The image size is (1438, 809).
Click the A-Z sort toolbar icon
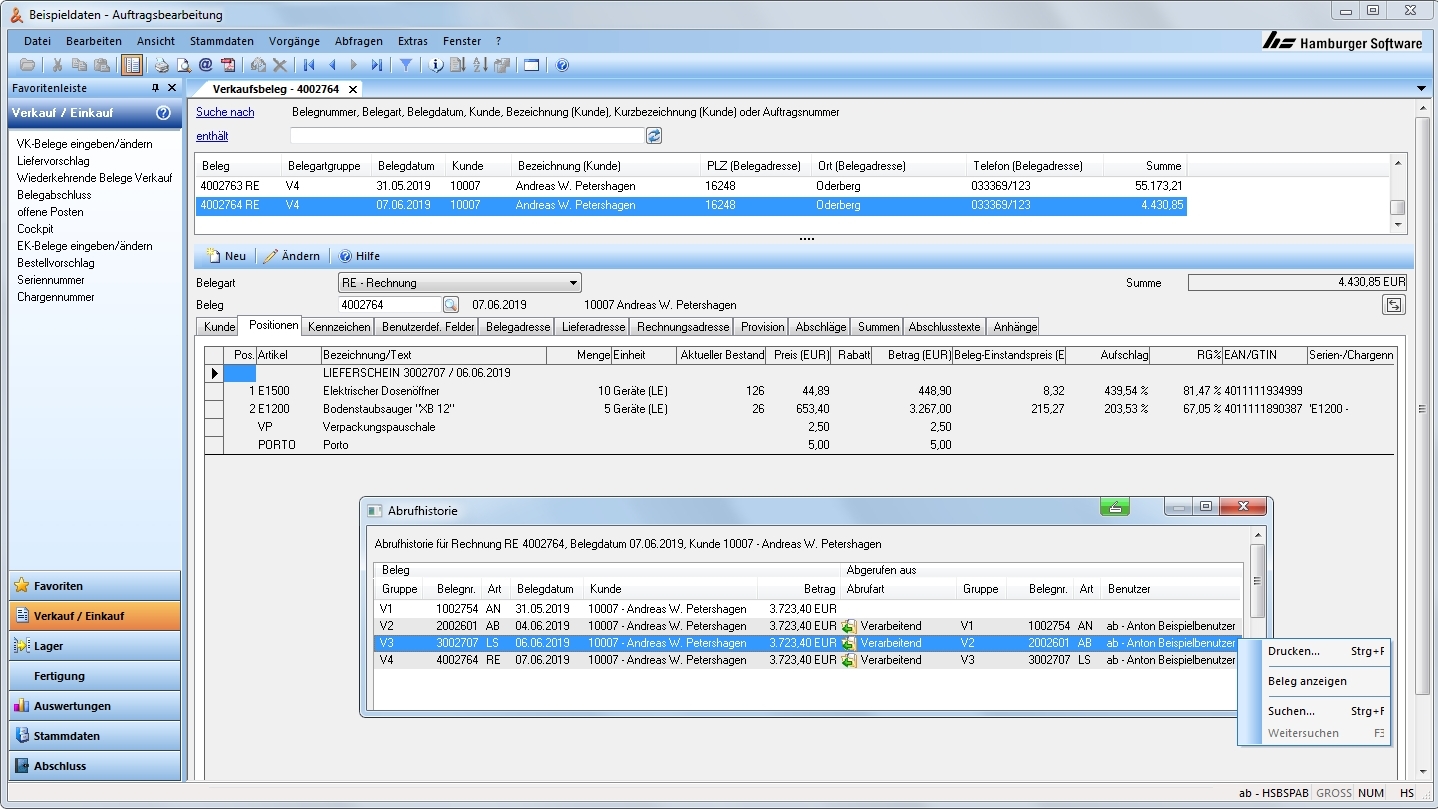click(480, 65)
